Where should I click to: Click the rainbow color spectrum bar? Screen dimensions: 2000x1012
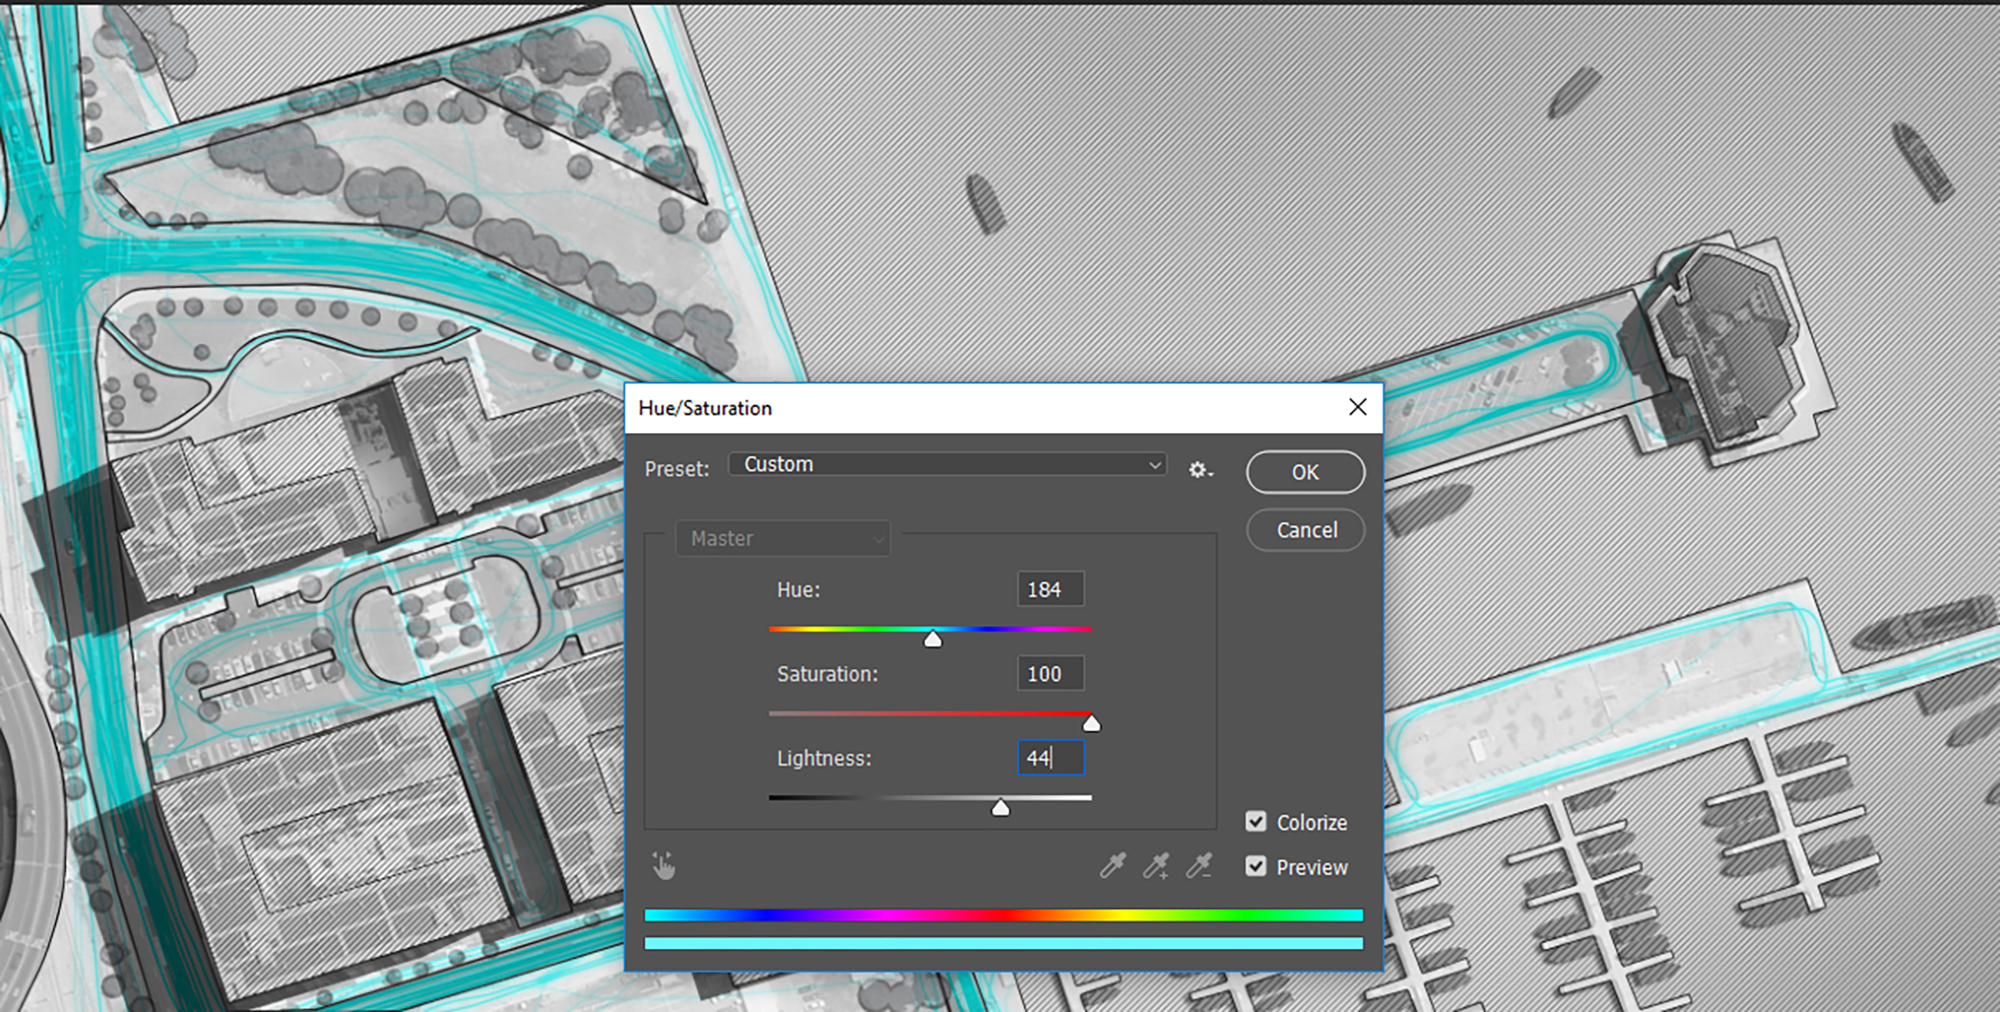click(1003, 915)
